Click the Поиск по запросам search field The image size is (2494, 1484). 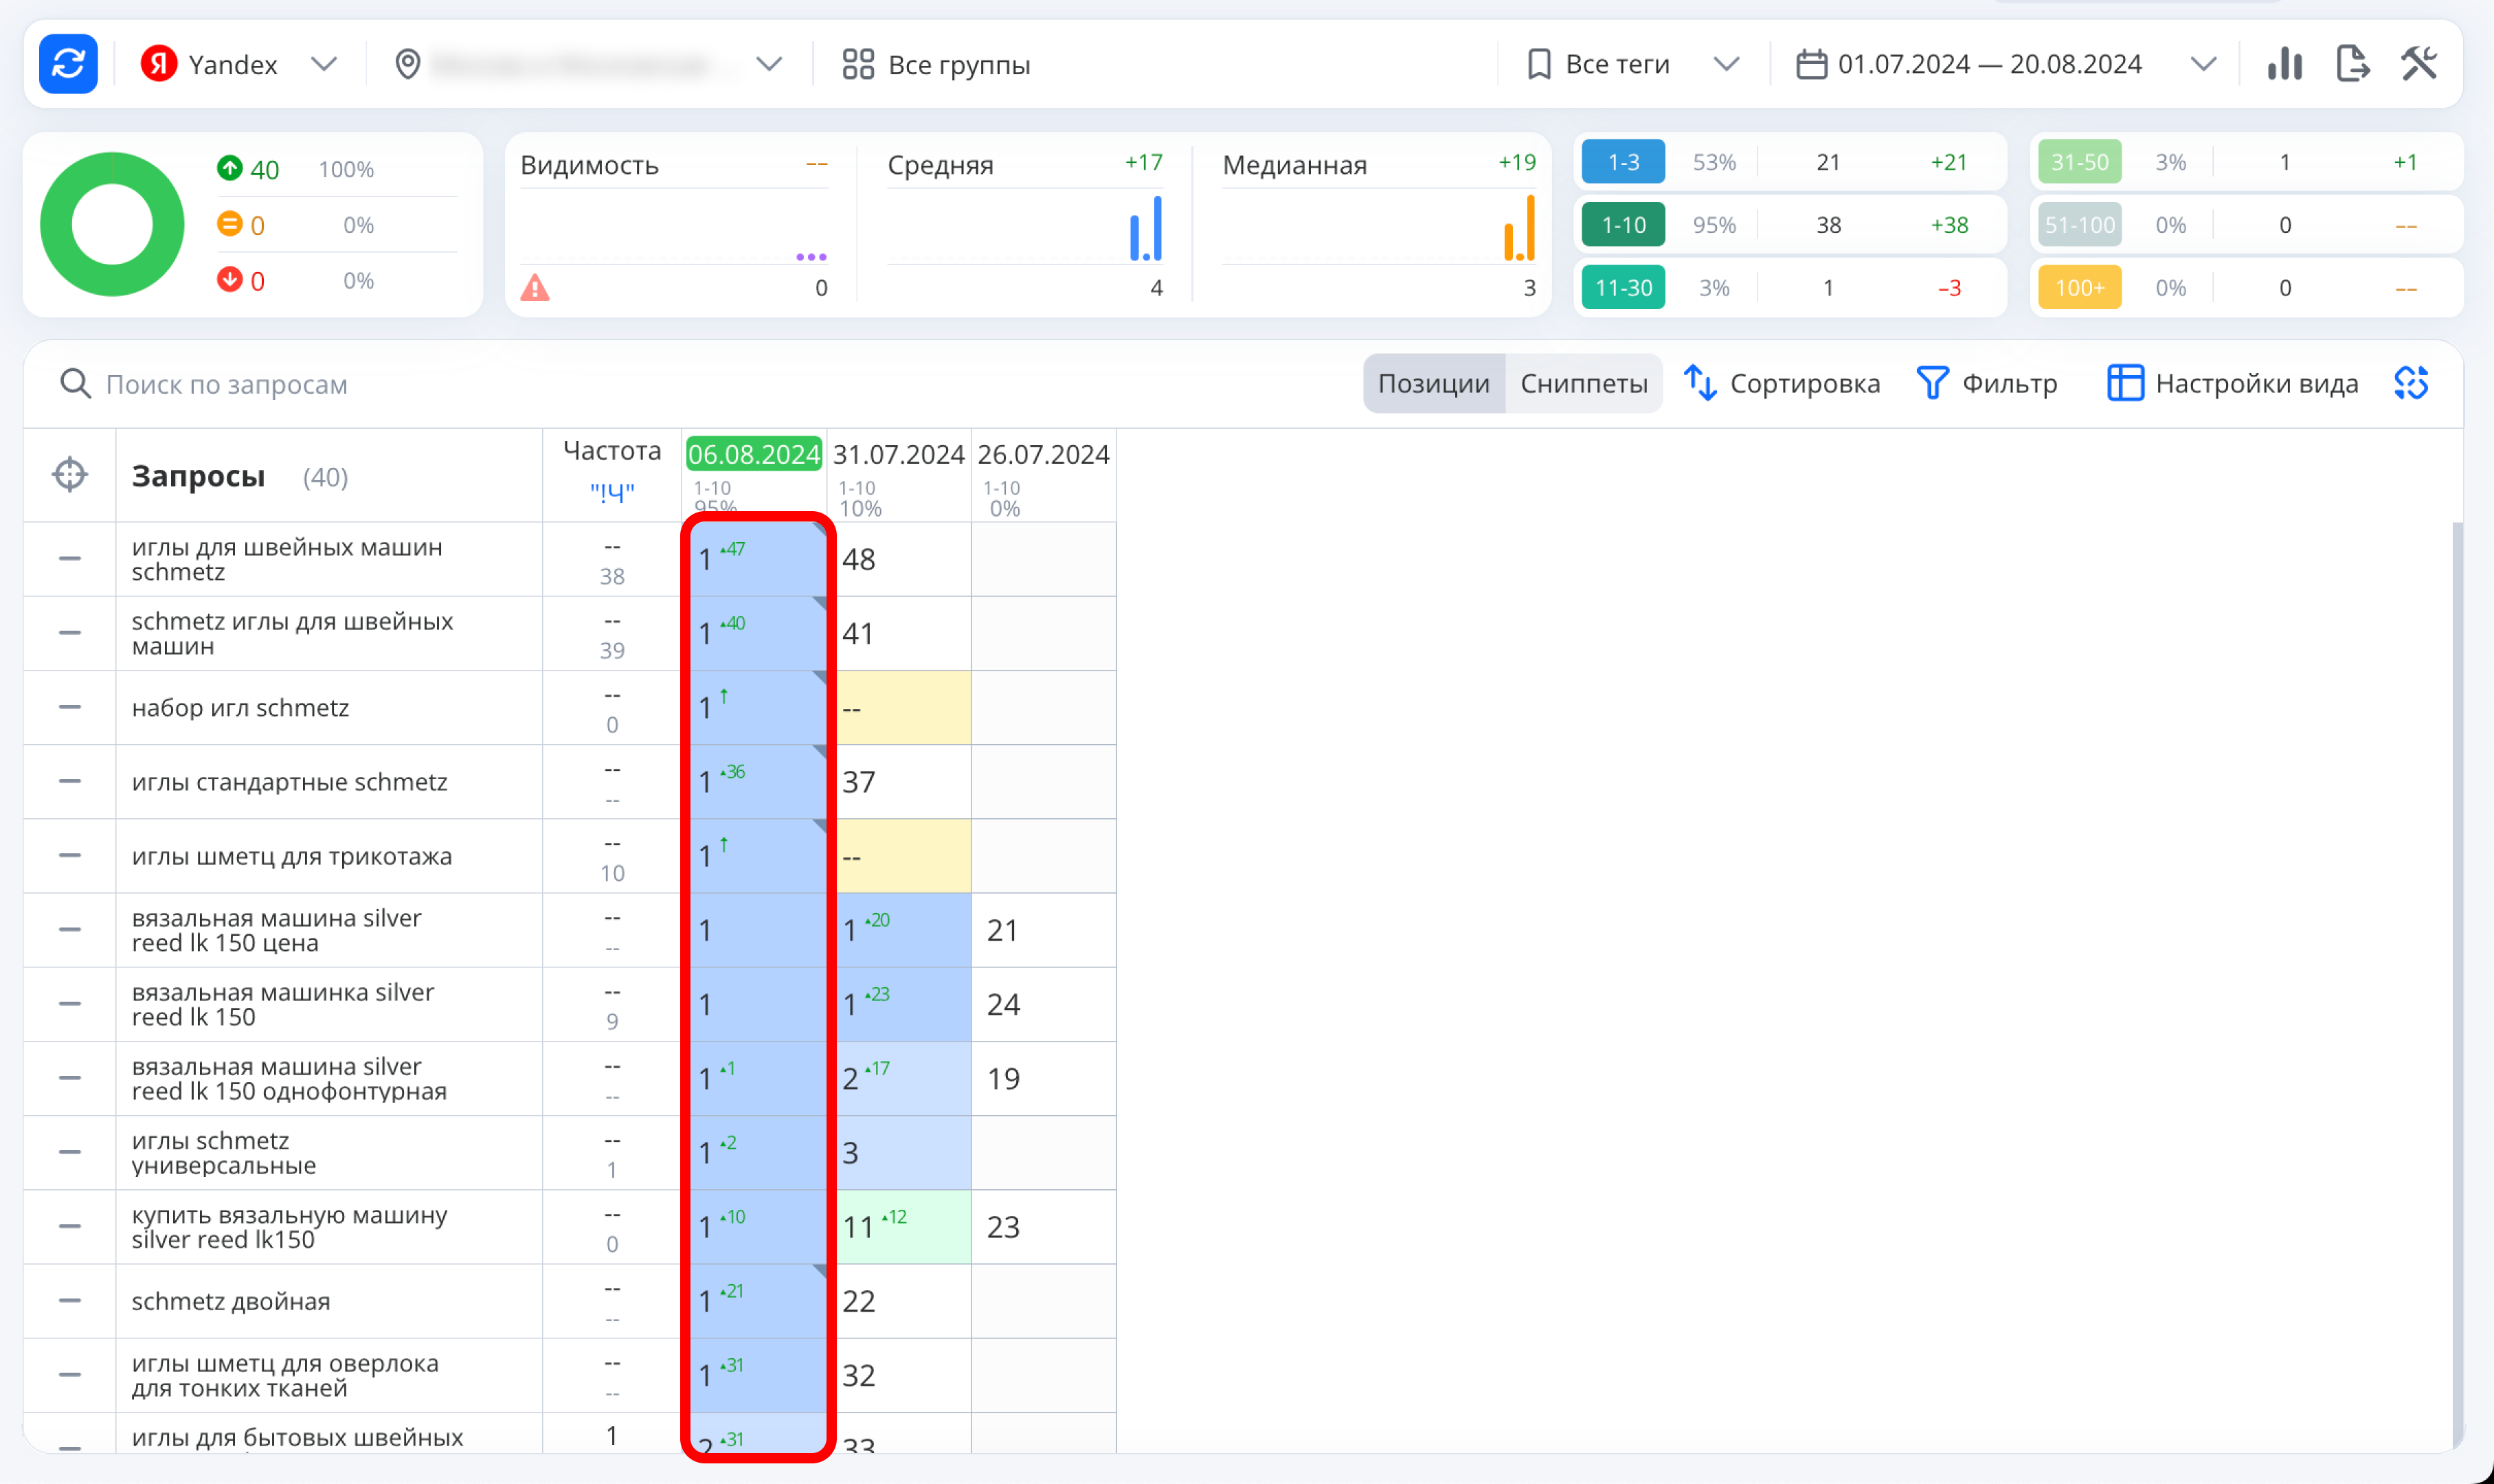227,384
